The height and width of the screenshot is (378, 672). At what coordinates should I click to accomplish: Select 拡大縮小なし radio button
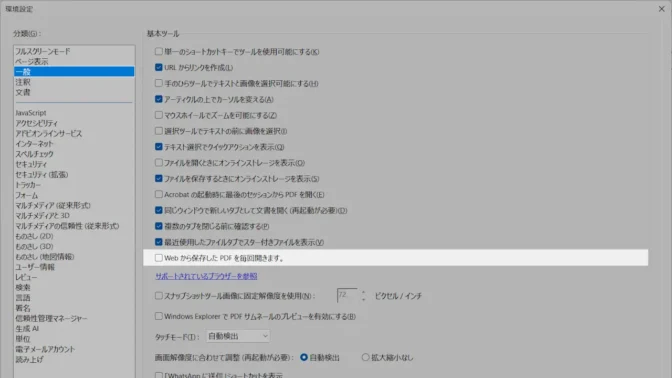pos(366,357)
